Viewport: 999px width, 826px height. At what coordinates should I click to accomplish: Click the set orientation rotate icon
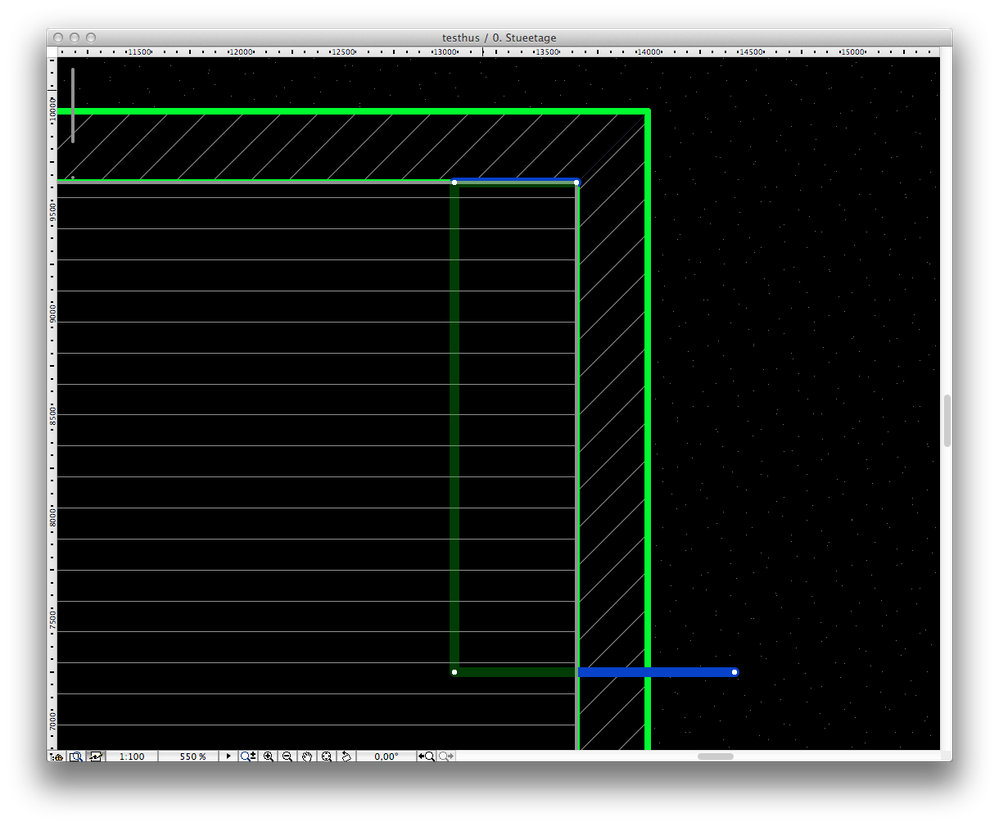(x=346, y=757)
